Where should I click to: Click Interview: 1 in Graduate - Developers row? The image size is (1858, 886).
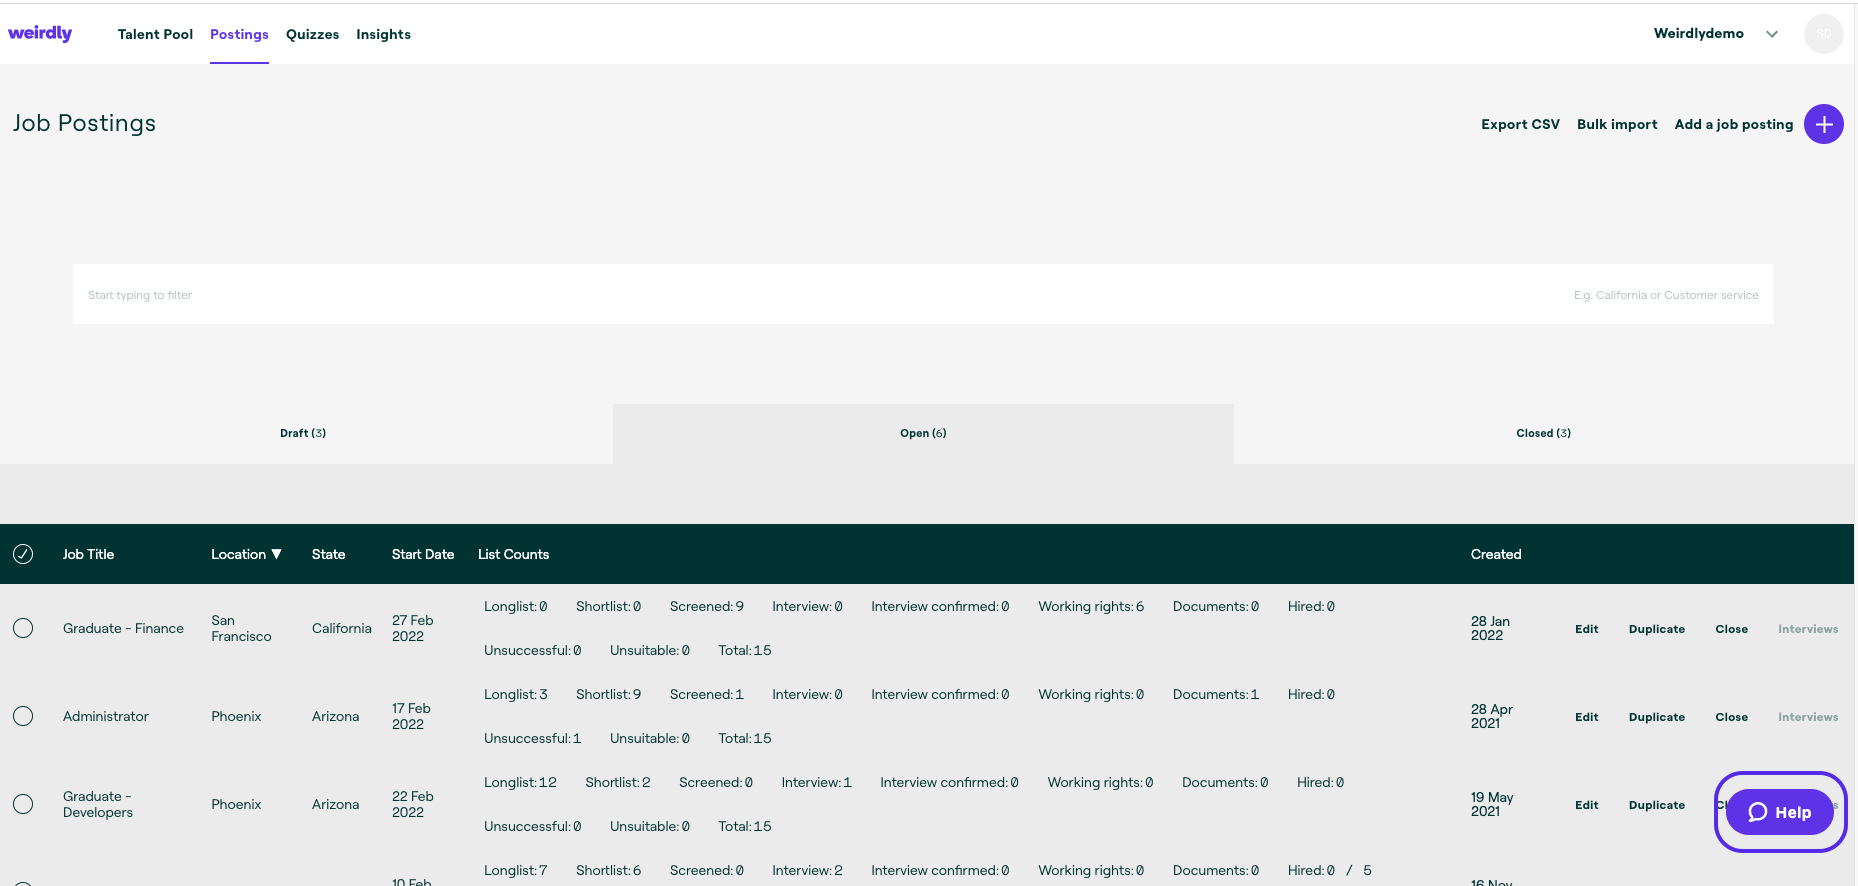point(817,782)
